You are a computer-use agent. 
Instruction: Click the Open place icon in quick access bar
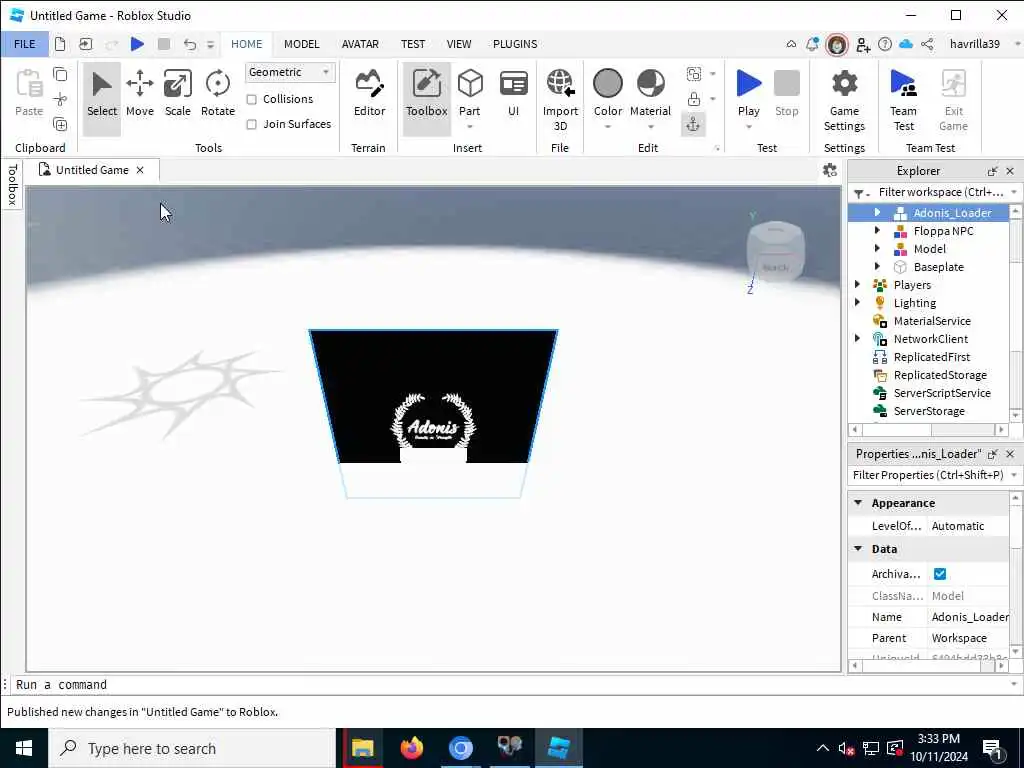tap(86, 44)
